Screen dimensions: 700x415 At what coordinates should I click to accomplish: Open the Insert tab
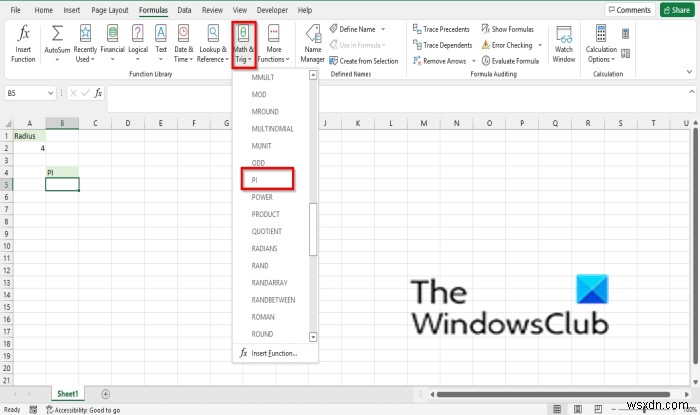point(71,10)
